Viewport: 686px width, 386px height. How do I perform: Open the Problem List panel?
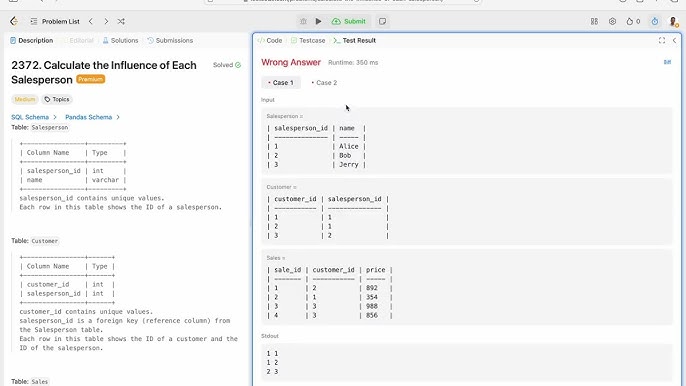55,21
